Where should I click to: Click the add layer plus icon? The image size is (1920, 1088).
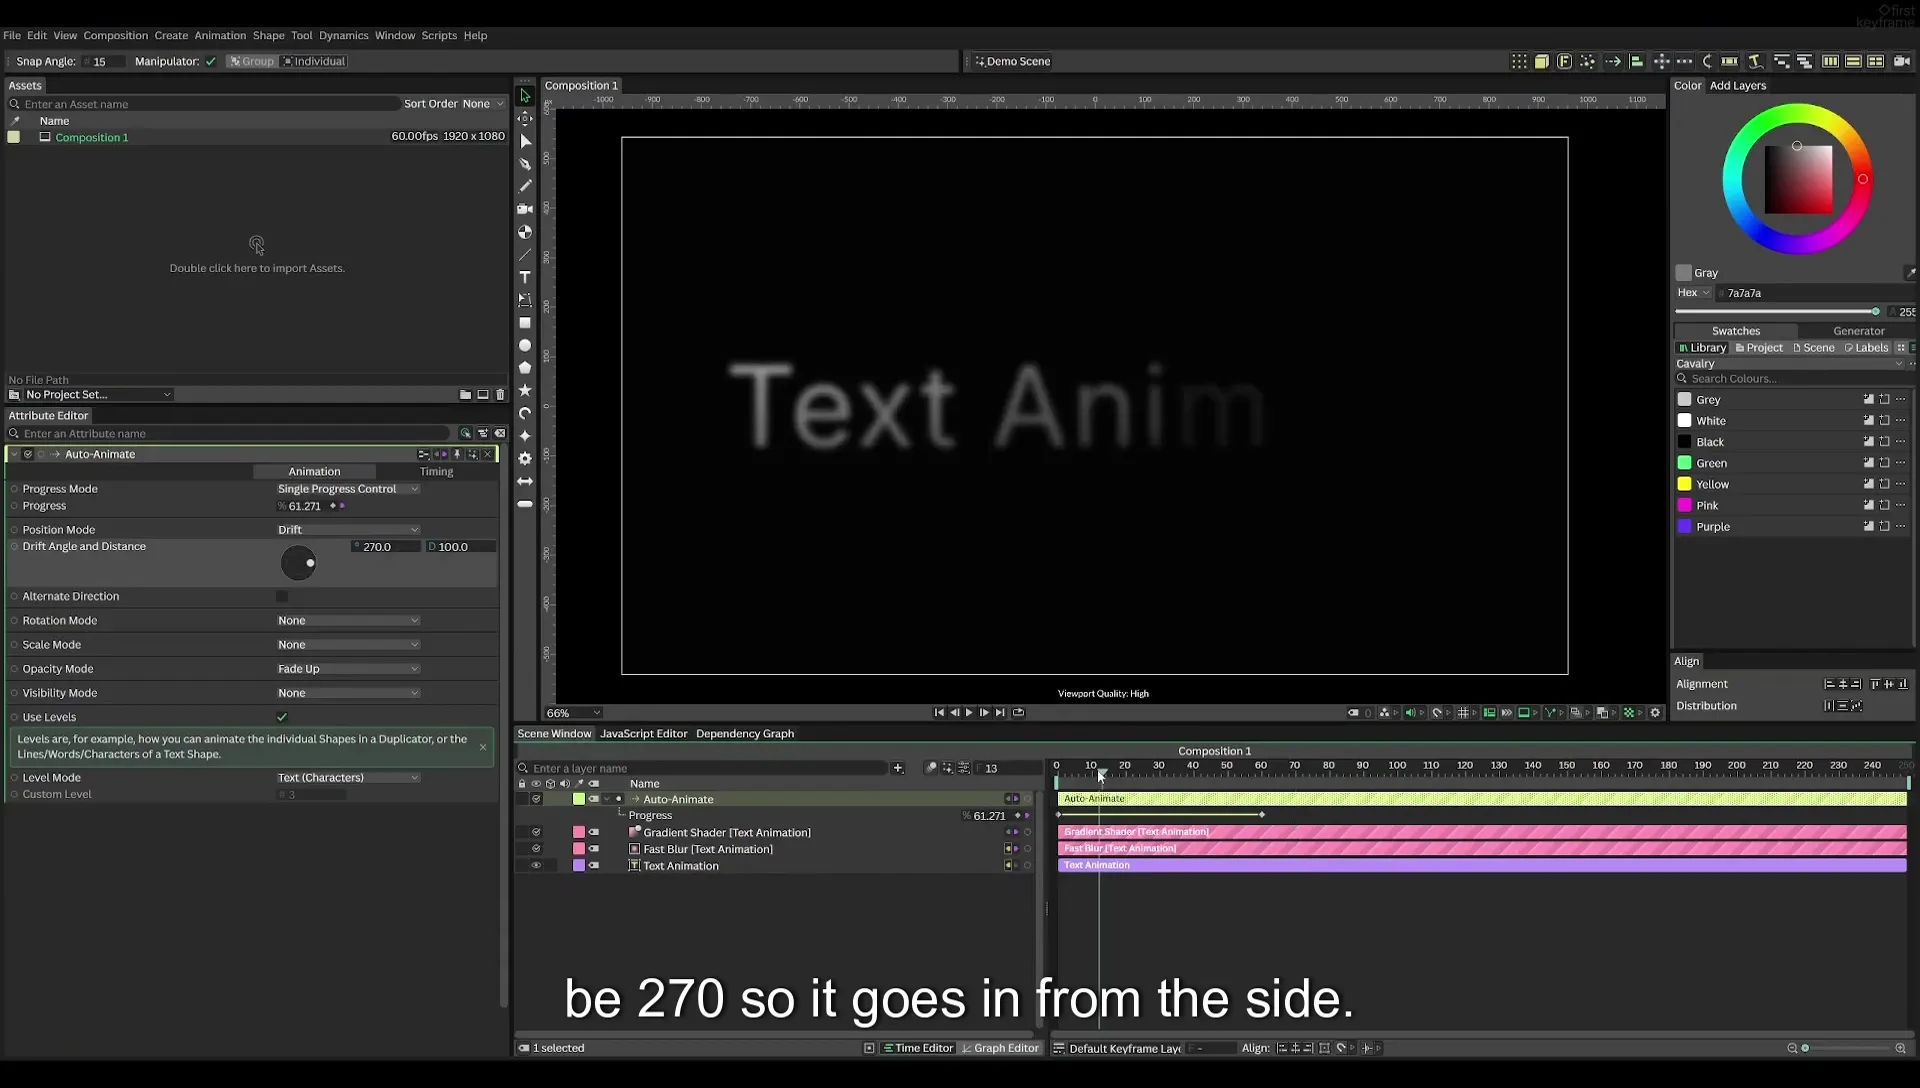[x=898, y=768]
